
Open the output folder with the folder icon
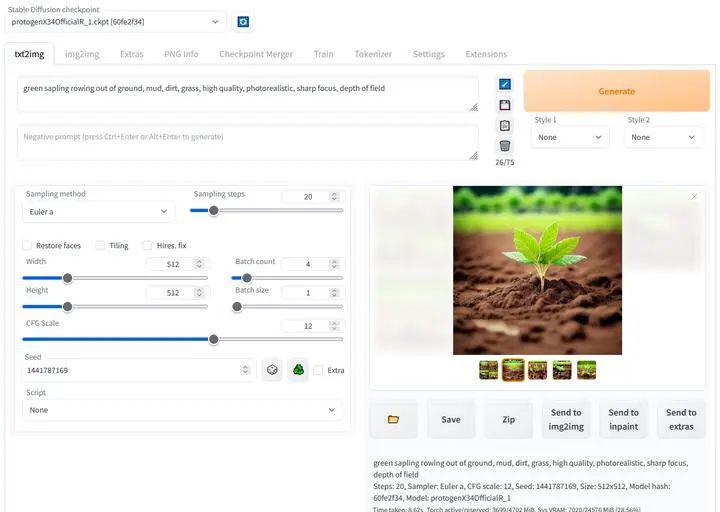coord(394,419)
